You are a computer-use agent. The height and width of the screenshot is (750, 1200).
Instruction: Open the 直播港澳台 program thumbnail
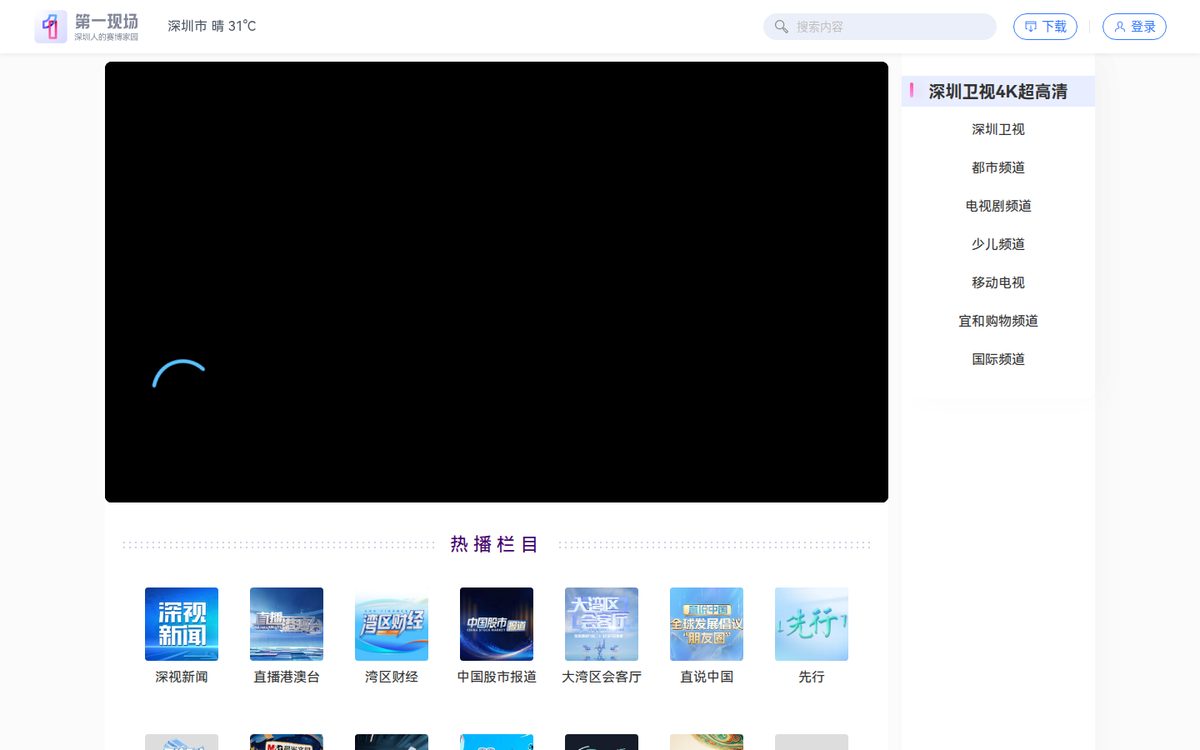(x=286, y=624)
